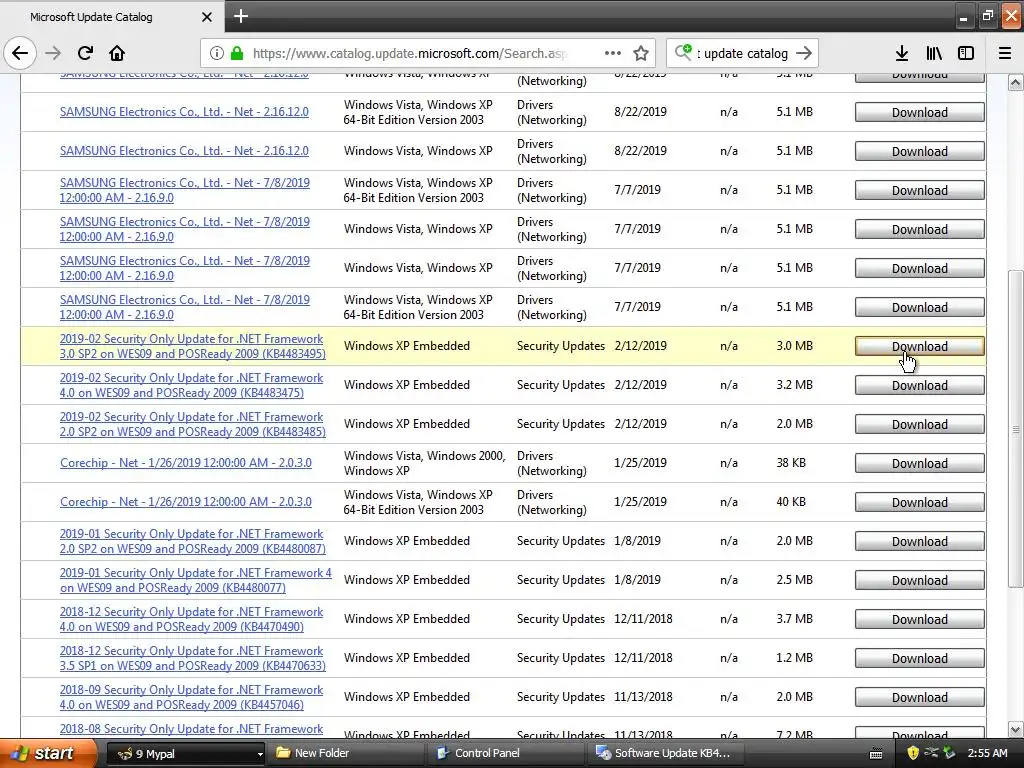Open Corechip Net link for Windows 2000 row

pos(185,462)
